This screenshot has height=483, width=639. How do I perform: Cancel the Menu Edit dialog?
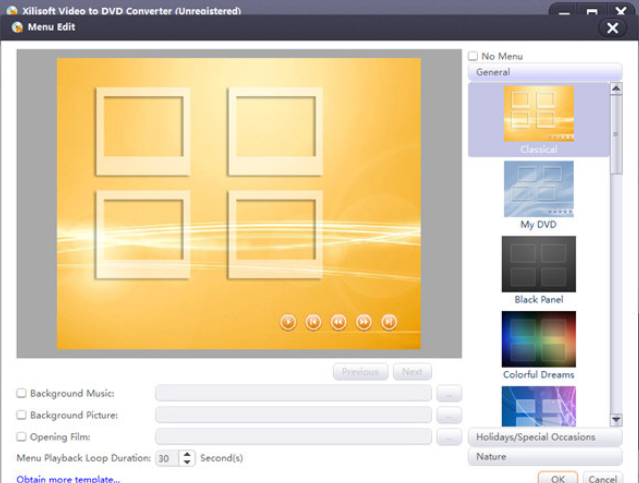603,478
